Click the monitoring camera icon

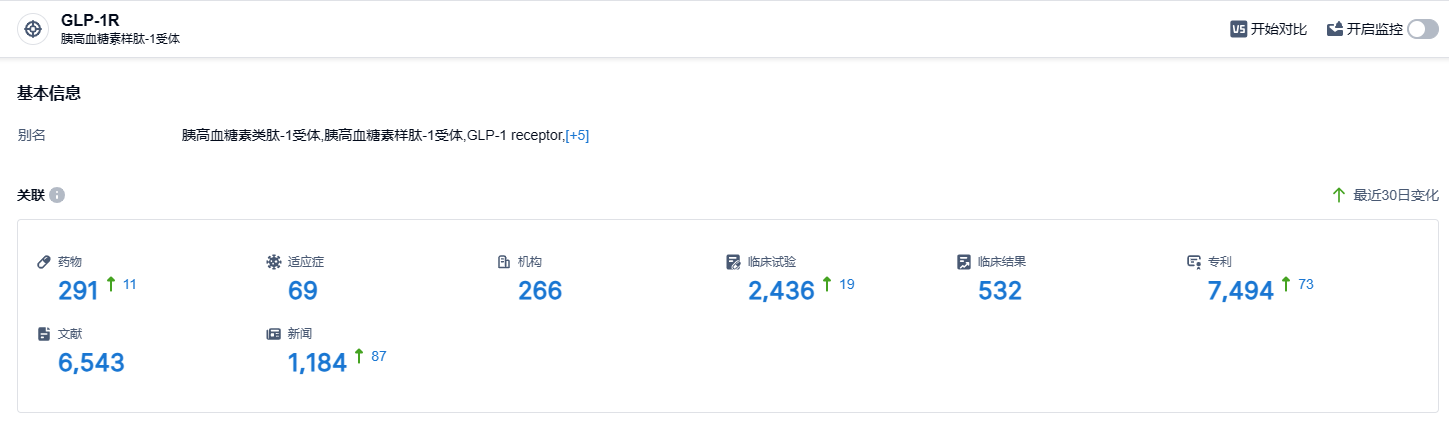(x=1334, y=30)
